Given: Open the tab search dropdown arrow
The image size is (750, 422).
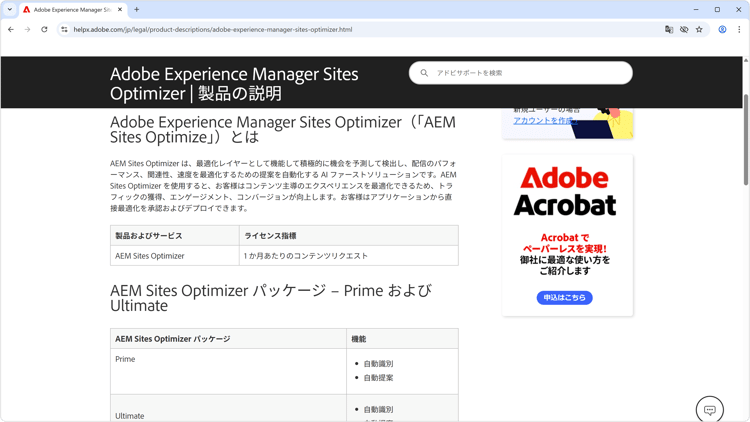Looking at the screenshot, I should (10, 9).
